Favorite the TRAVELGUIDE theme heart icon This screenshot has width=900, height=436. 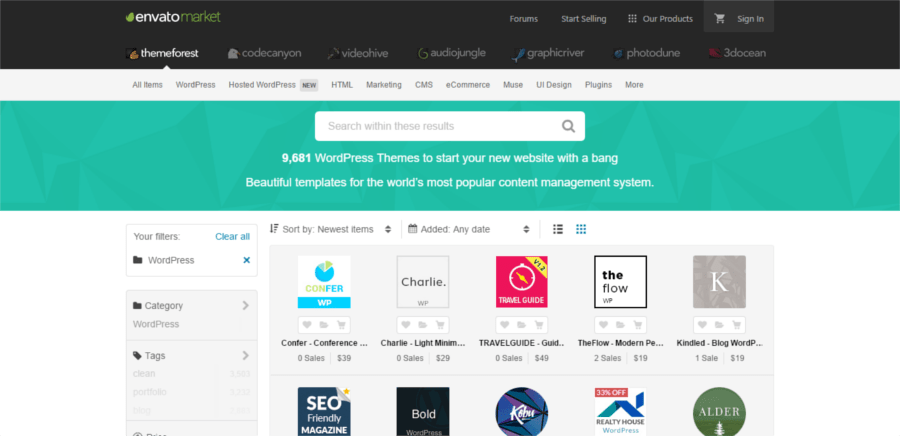(x=505, y=325)
